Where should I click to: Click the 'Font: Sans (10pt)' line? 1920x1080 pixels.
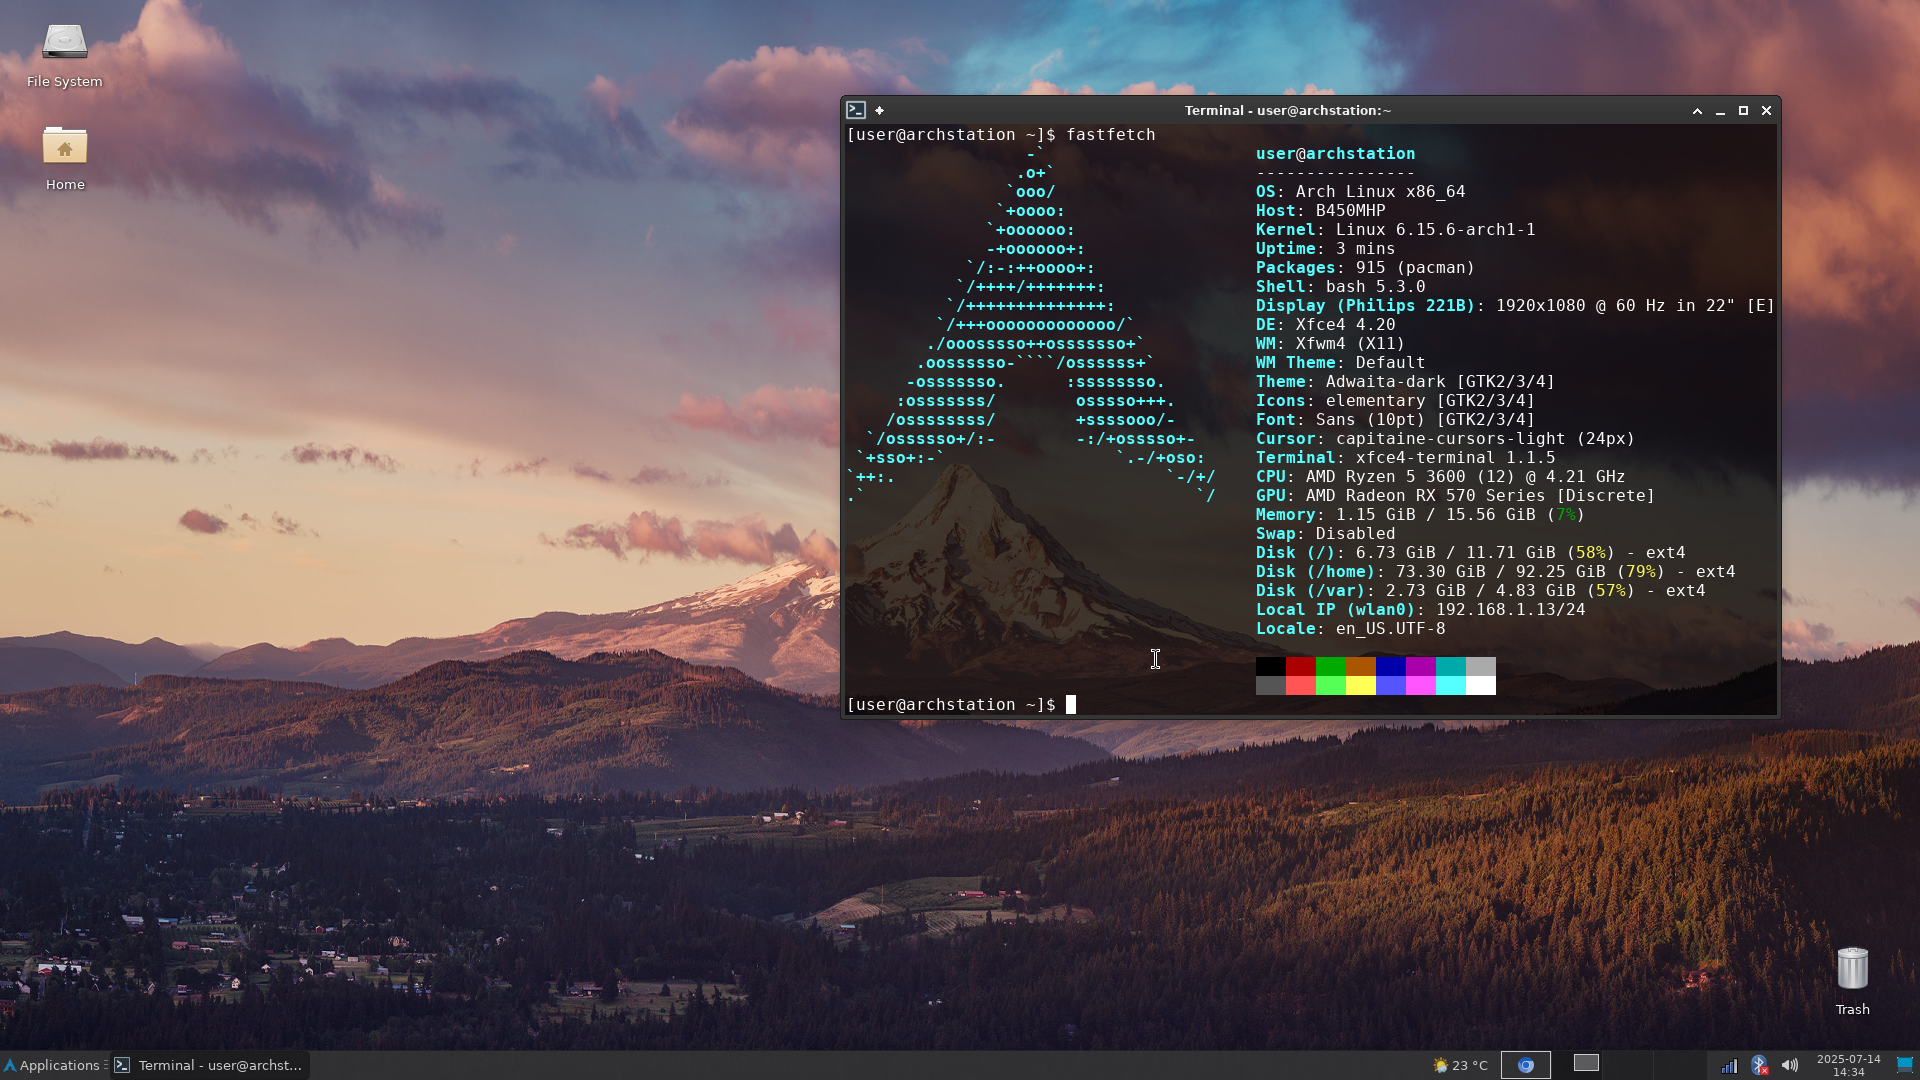click(1396, 420)
